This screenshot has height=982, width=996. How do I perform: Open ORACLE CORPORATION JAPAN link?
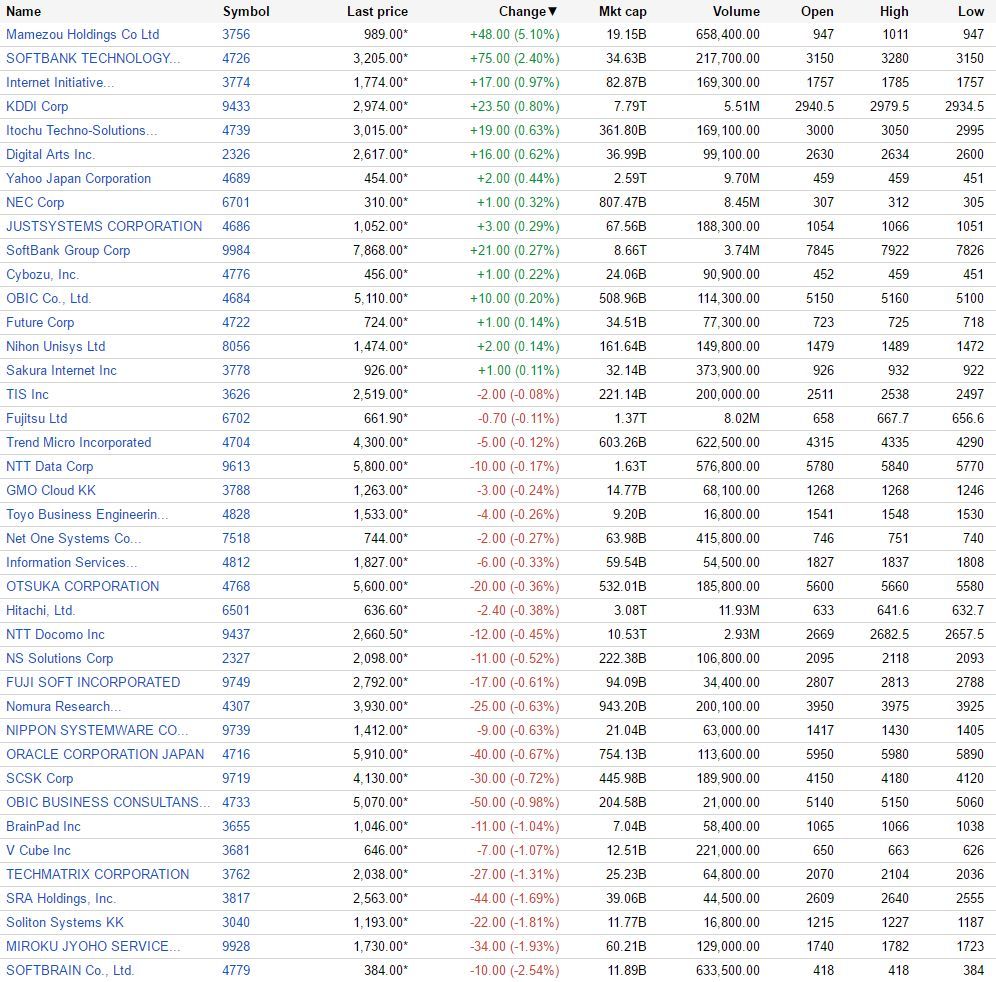coord(105,755)
